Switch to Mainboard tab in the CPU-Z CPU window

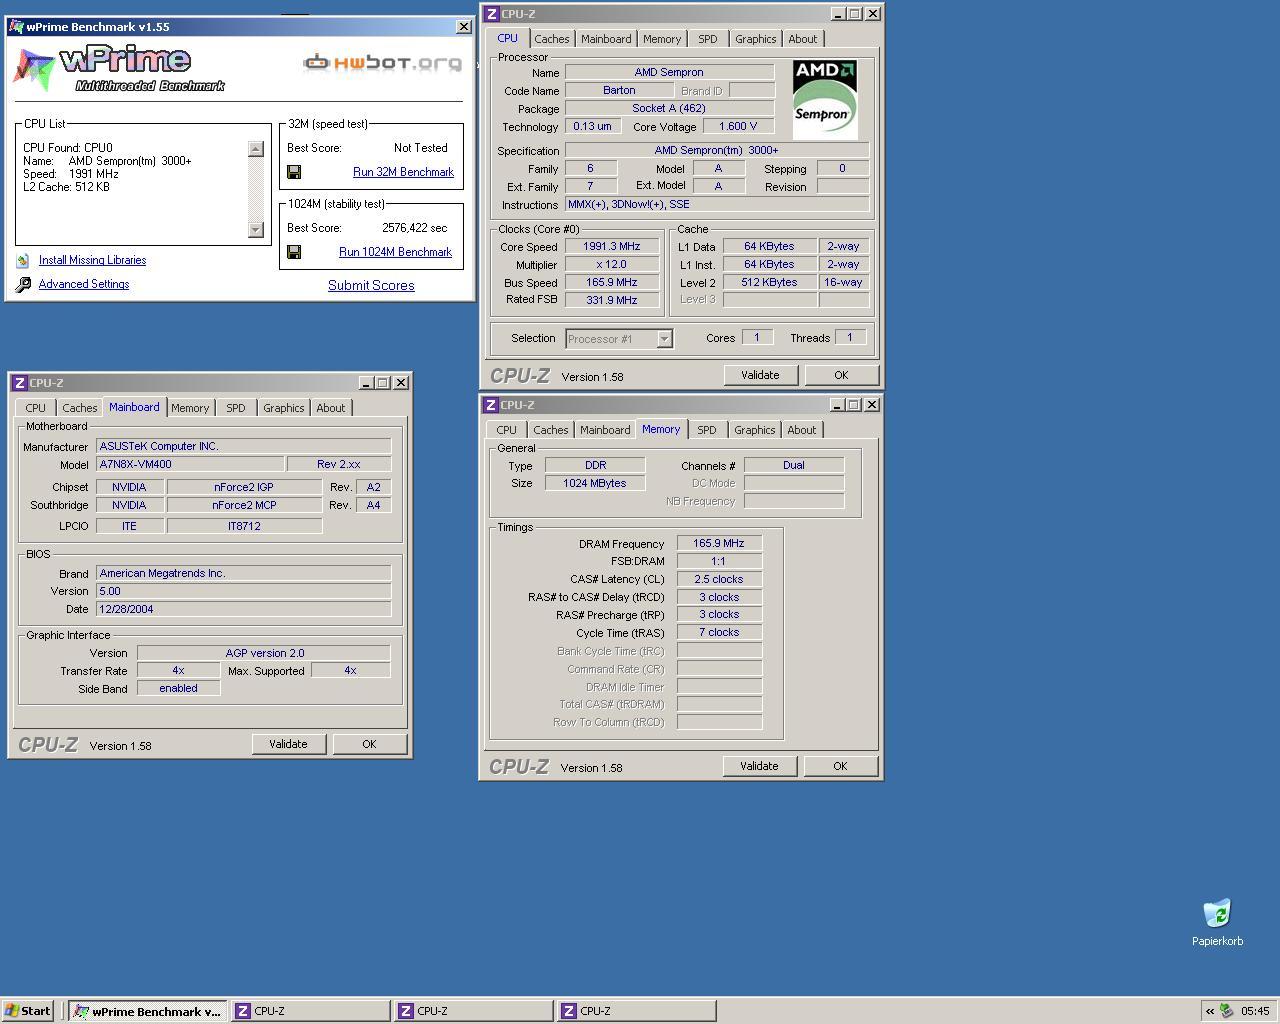(606, 39)
